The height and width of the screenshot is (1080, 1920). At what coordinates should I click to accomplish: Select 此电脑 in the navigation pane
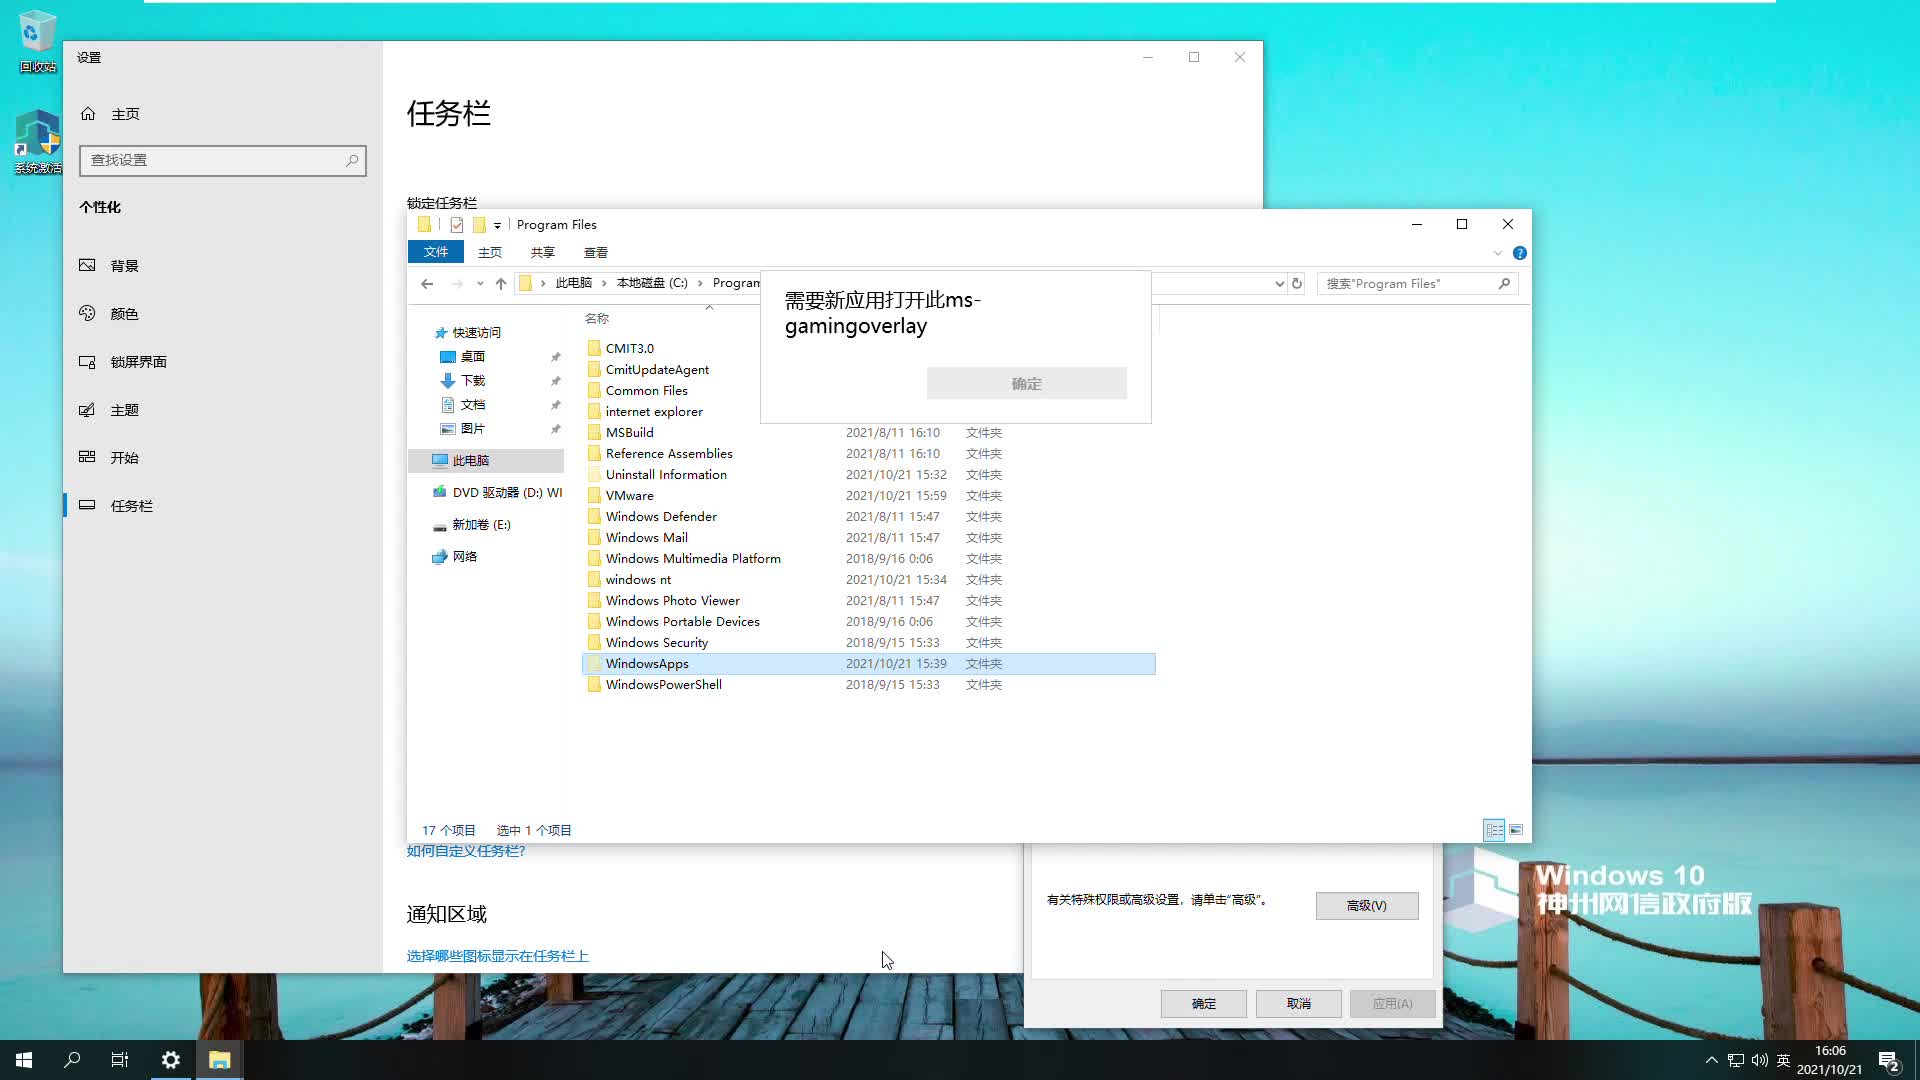(470, 461)
